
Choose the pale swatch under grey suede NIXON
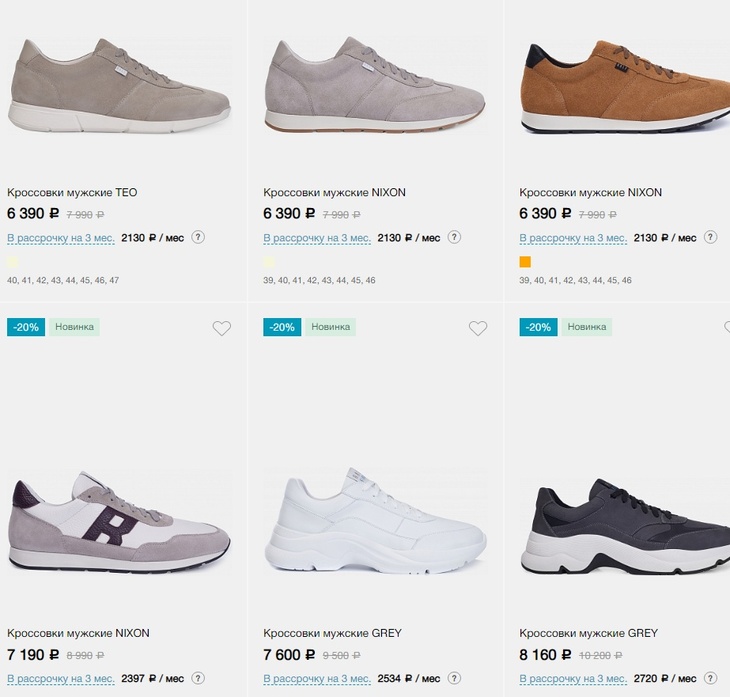pos(269,262)
